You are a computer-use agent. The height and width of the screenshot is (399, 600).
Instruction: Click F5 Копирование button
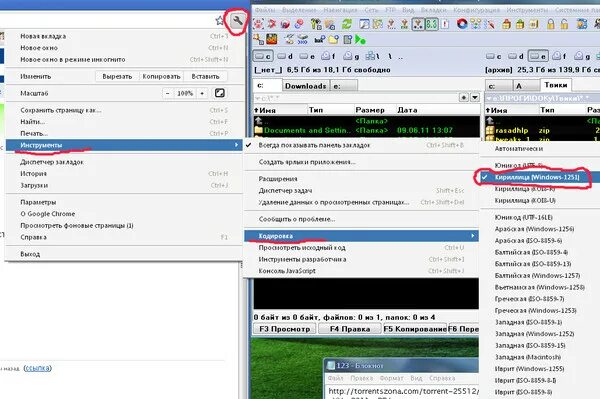pyautogui.click(x=415, y=329)
